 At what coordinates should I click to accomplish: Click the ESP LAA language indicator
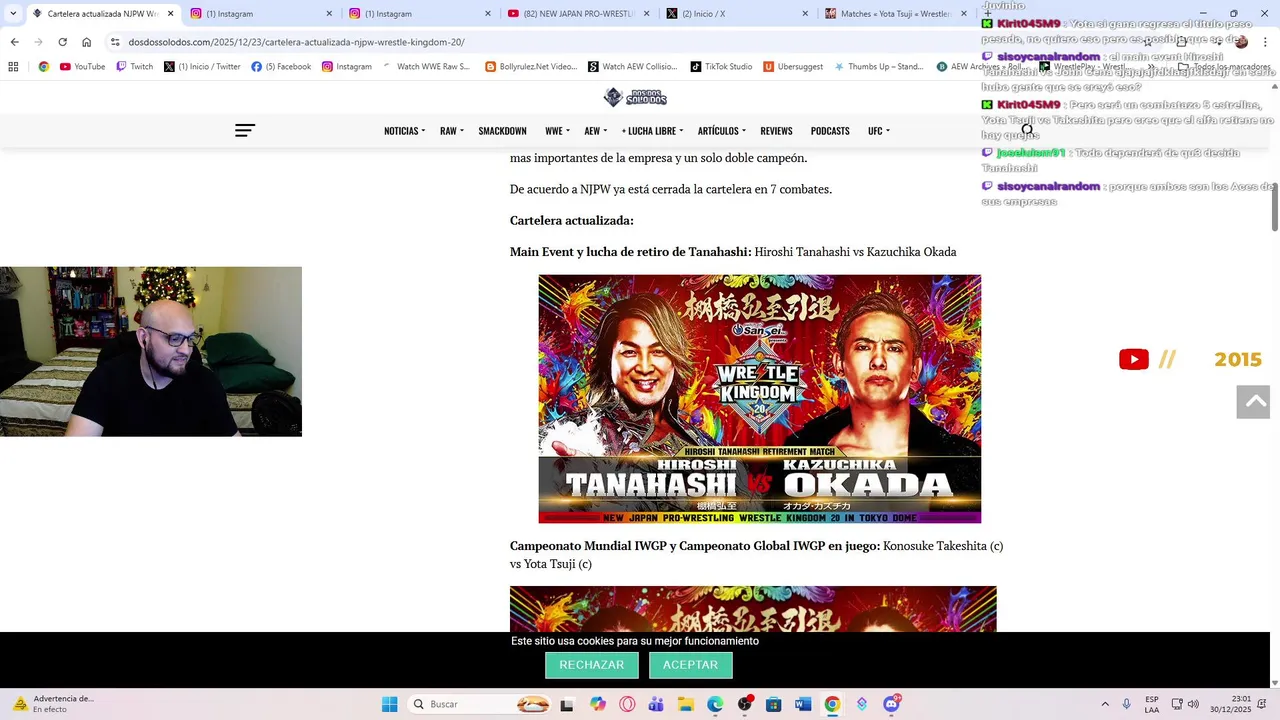click(1152, 704)
